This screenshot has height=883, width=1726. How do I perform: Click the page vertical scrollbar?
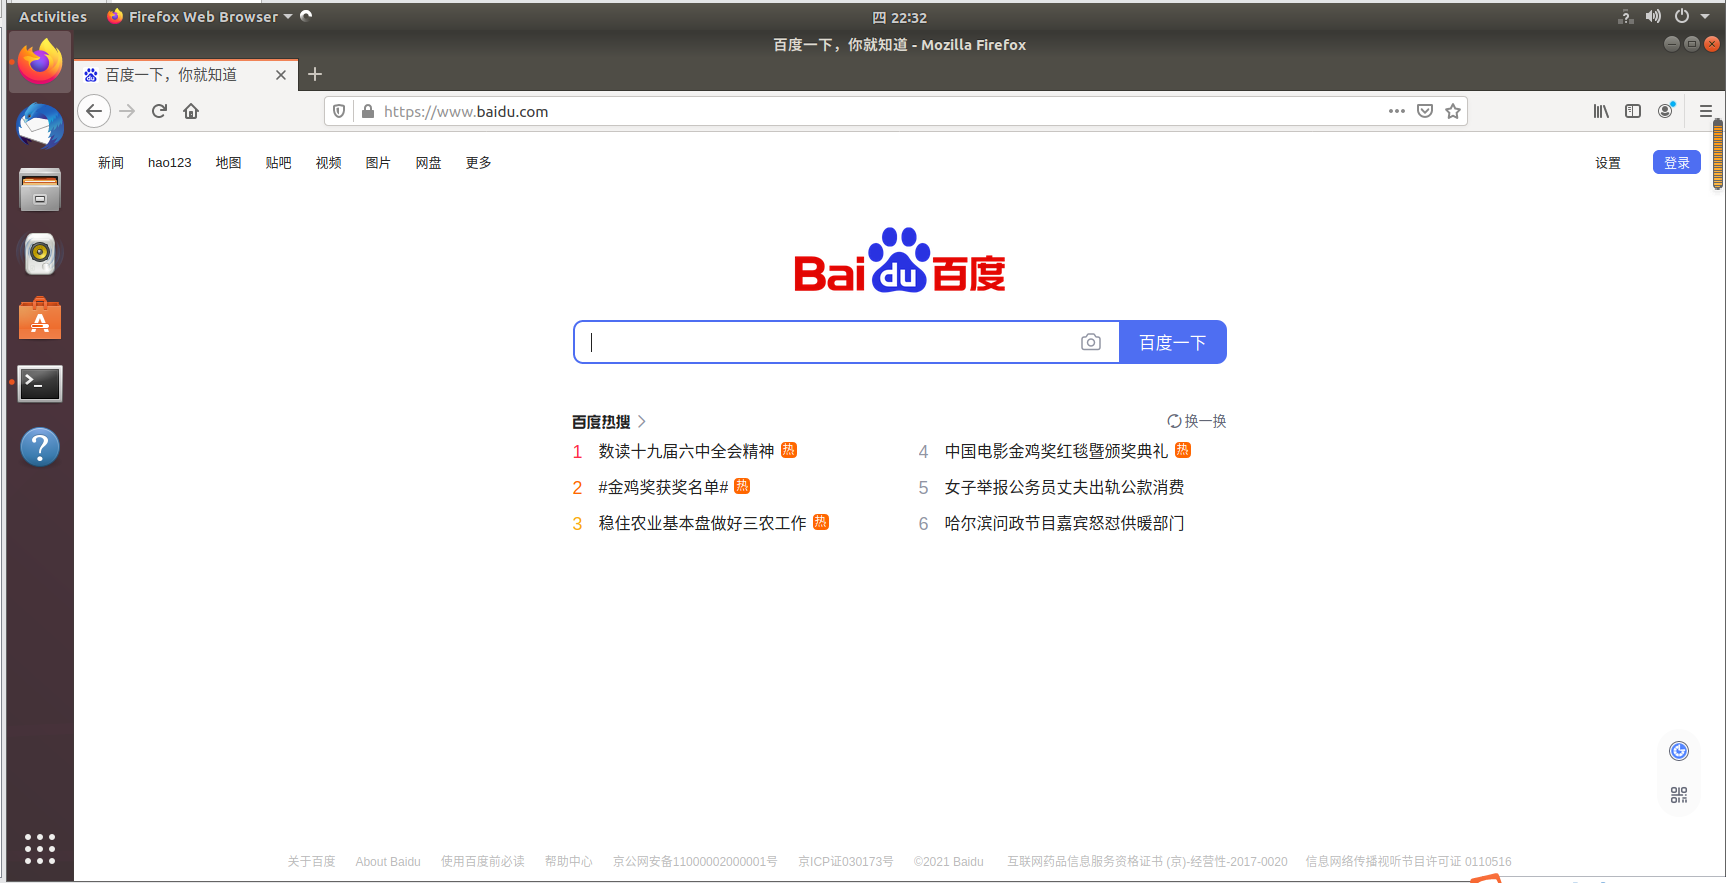1718,154
